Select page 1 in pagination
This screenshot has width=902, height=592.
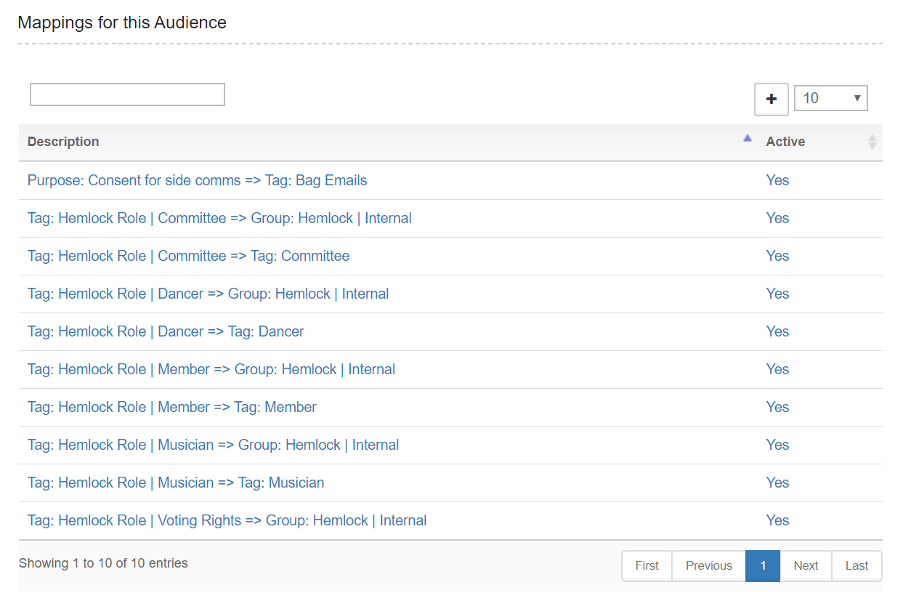[762, 566]
